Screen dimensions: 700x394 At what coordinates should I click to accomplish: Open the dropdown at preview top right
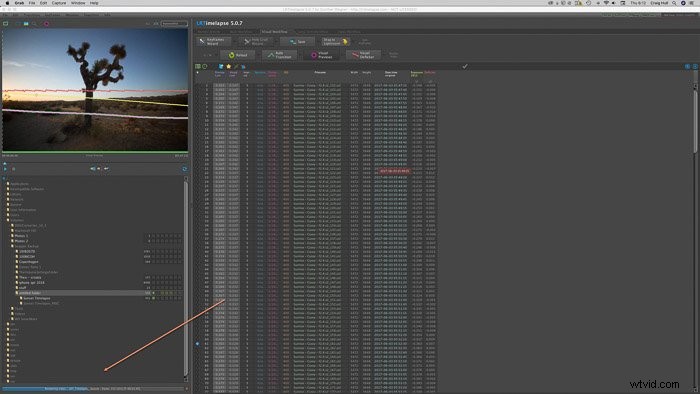[x=174, y=24]
